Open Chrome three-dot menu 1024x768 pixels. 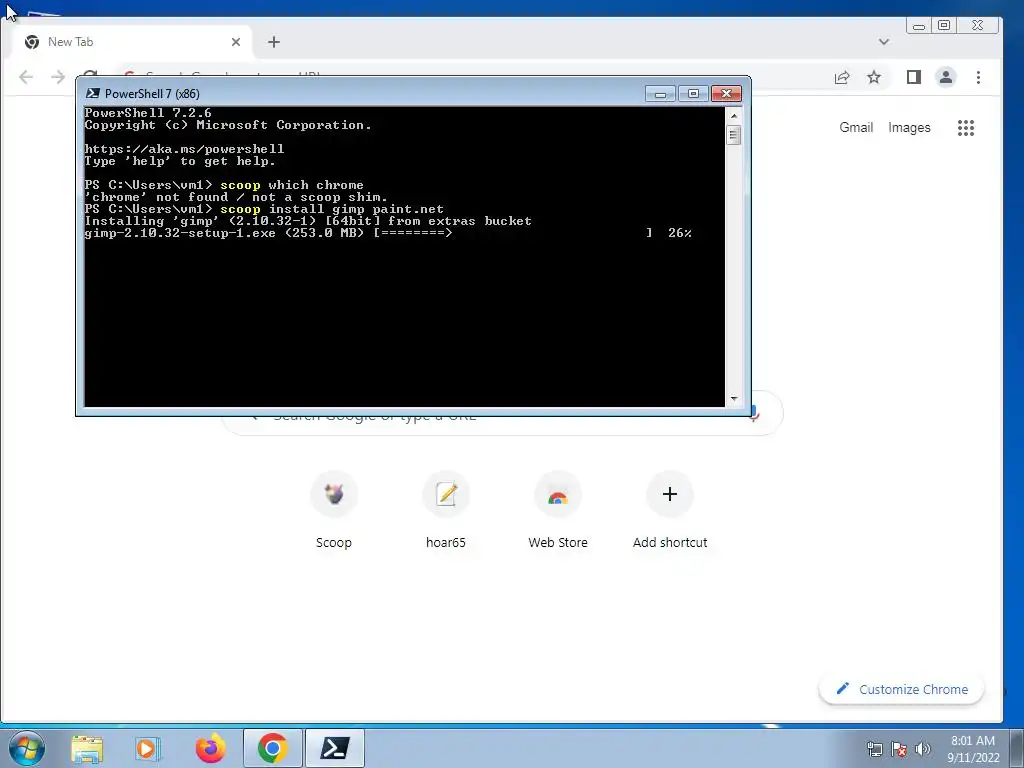[x=978, y=77]
